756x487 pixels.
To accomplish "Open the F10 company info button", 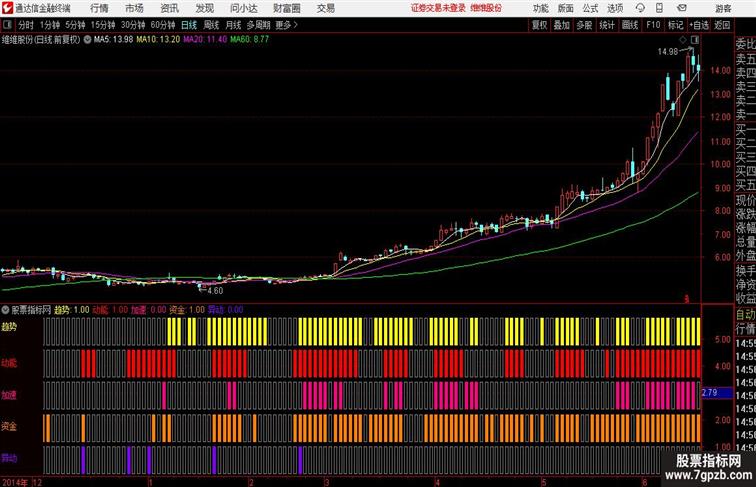I will click(653, 25).
